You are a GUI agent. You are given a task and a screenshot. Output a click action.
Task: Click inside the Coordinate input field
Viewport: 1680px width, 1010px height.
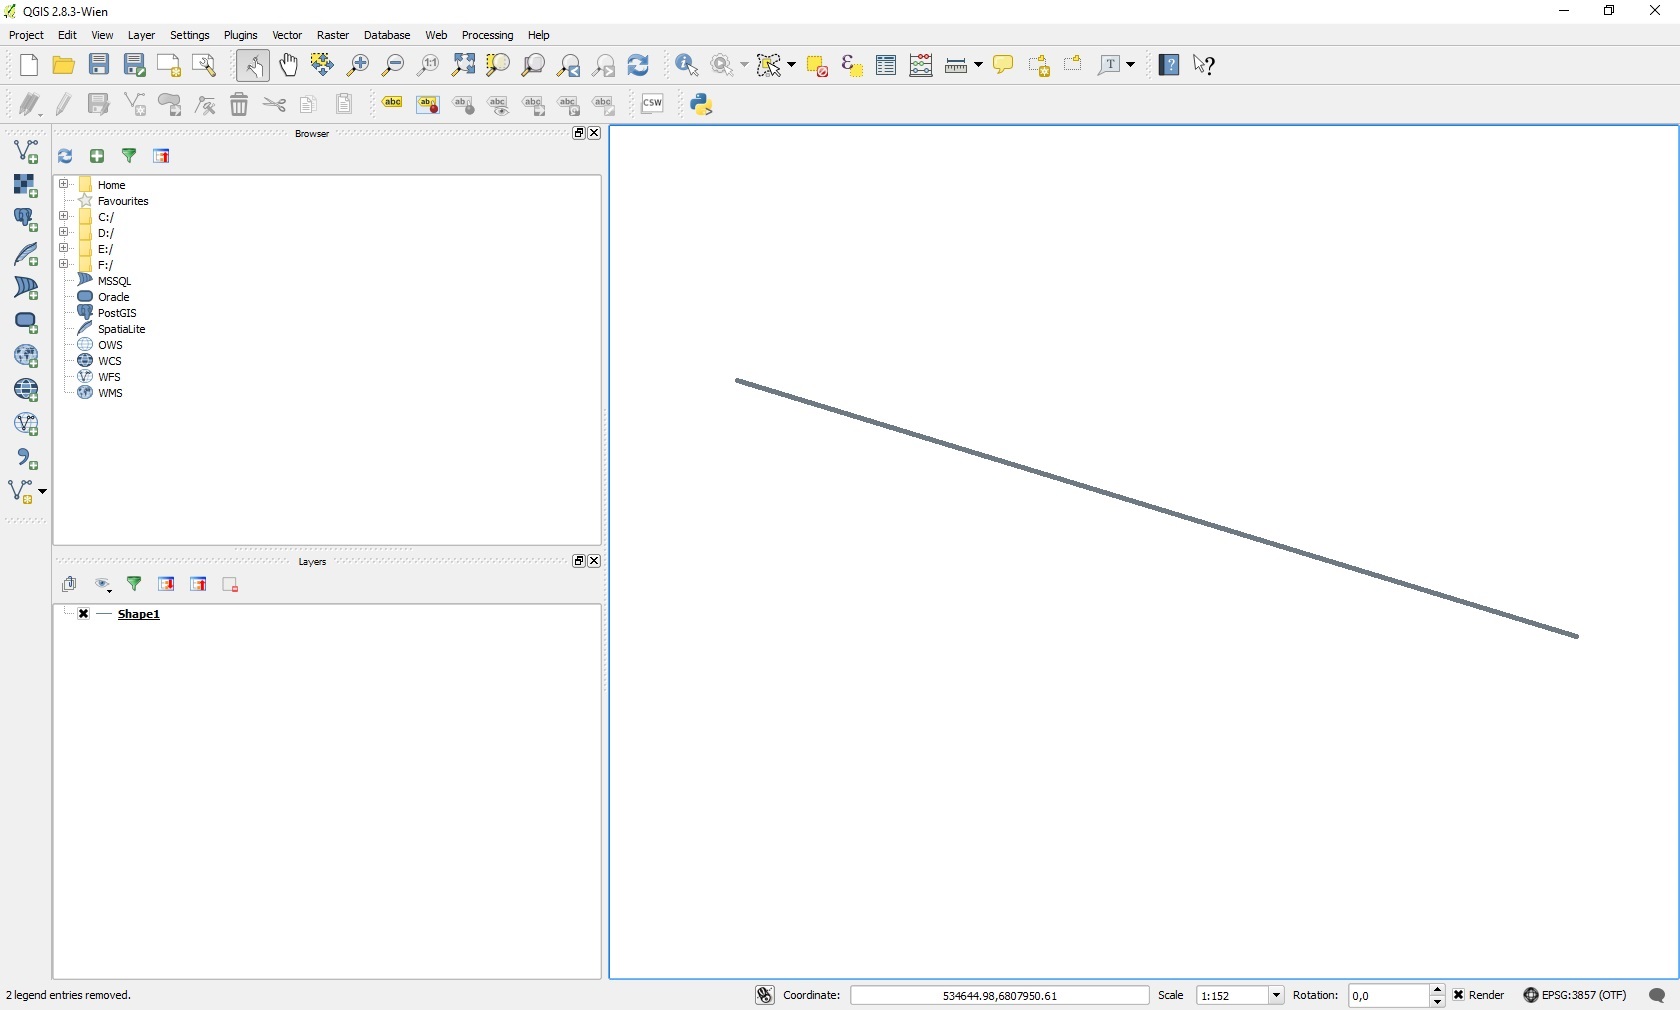[999, 995]
